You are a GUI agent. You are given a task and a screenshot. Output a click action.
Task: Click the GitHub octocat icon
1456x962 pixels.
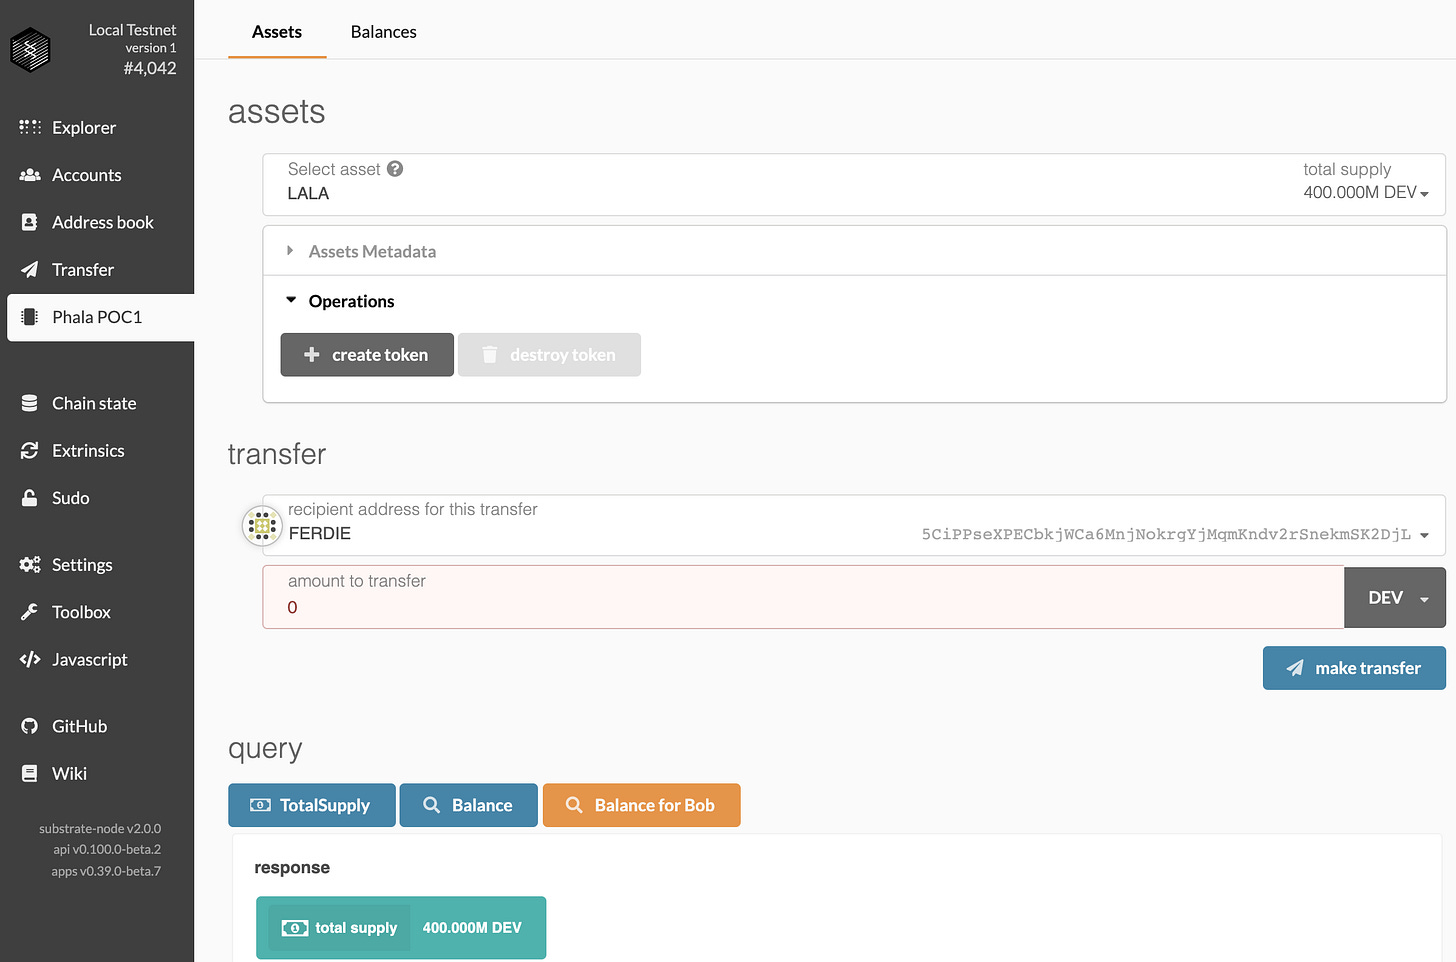[x=30, y=726]
